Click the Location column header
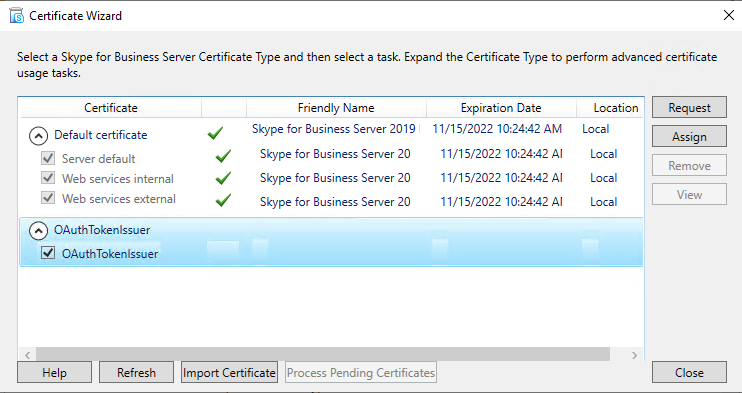This screenshot has width=742, height=393. [610, 108]
